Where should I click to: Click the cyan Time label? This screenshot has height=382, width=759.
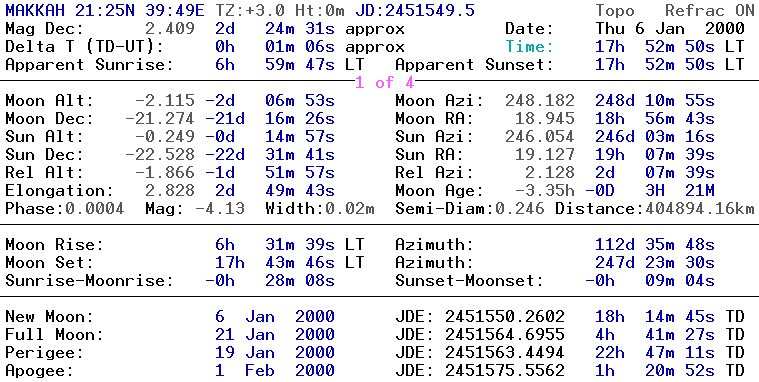[x=529, y=47]
